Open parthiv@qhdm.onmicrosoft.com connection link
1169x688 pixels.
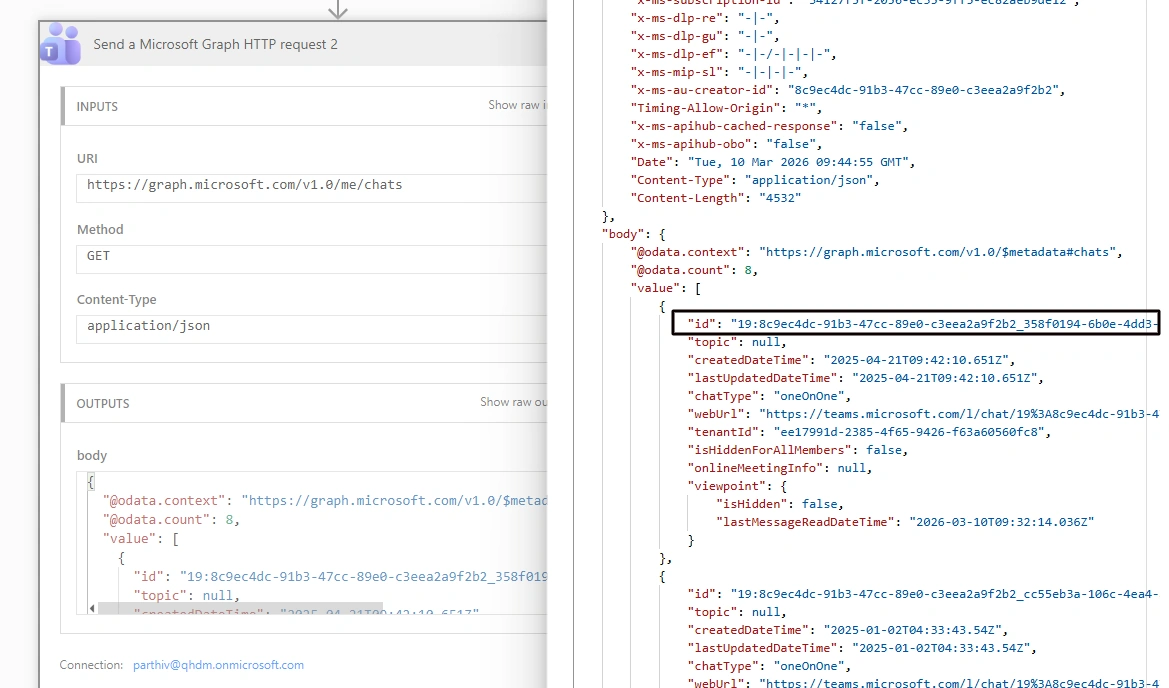tap(218, 665)
